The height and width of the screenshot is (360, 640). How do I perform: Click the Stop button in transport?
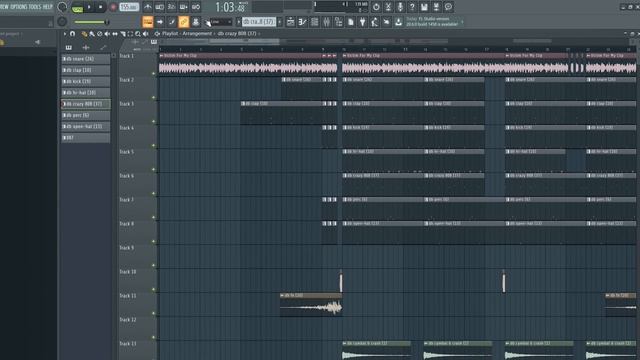(x=100, y=7)
